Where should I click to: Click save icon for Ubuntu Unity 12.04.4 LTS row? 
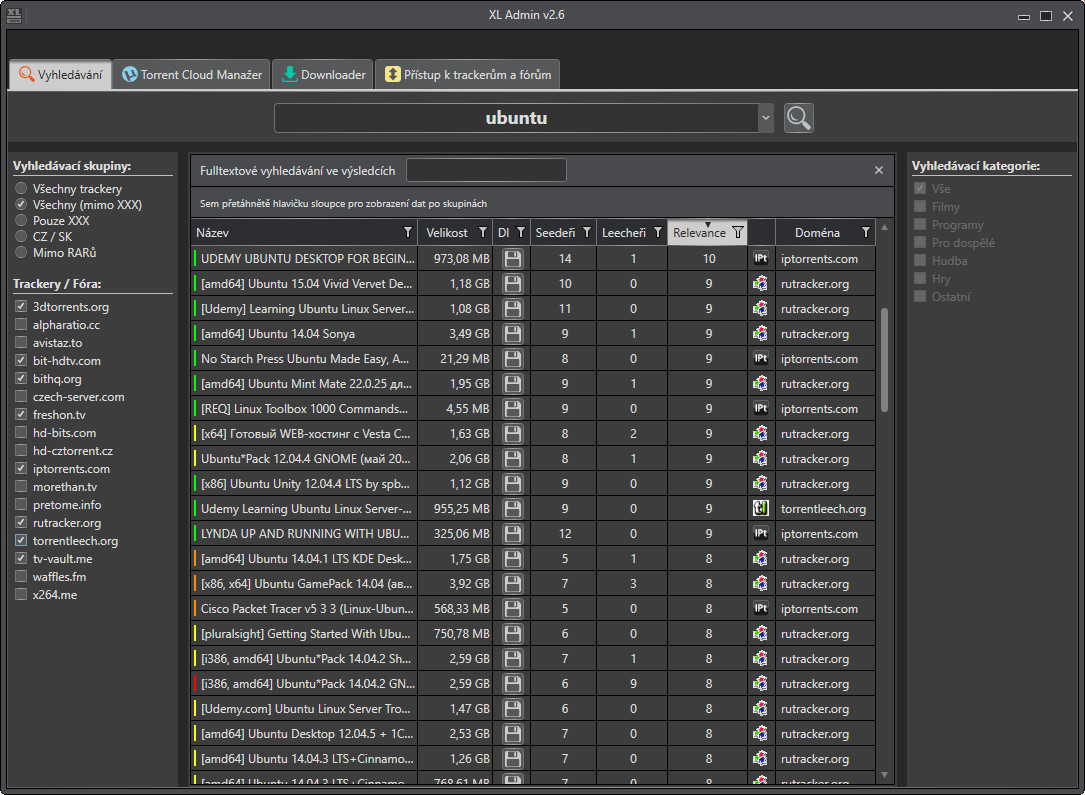[x=513, y=484]
